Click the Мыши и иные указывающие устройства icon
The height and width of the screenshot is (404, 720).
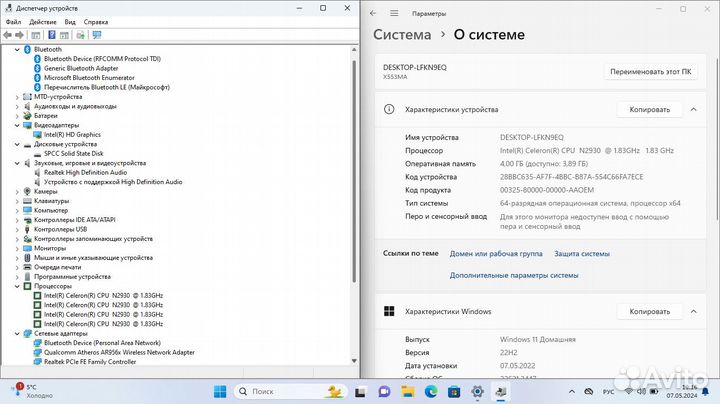click(x=28, y=258)
